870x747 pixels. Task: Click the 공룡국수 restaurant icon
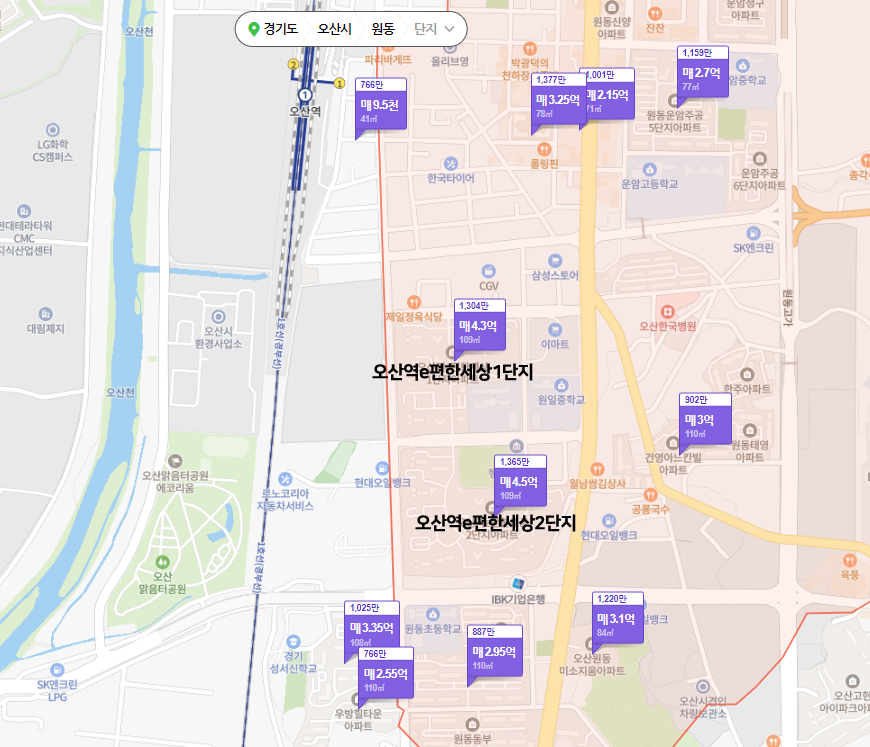(x=650, y=494)
